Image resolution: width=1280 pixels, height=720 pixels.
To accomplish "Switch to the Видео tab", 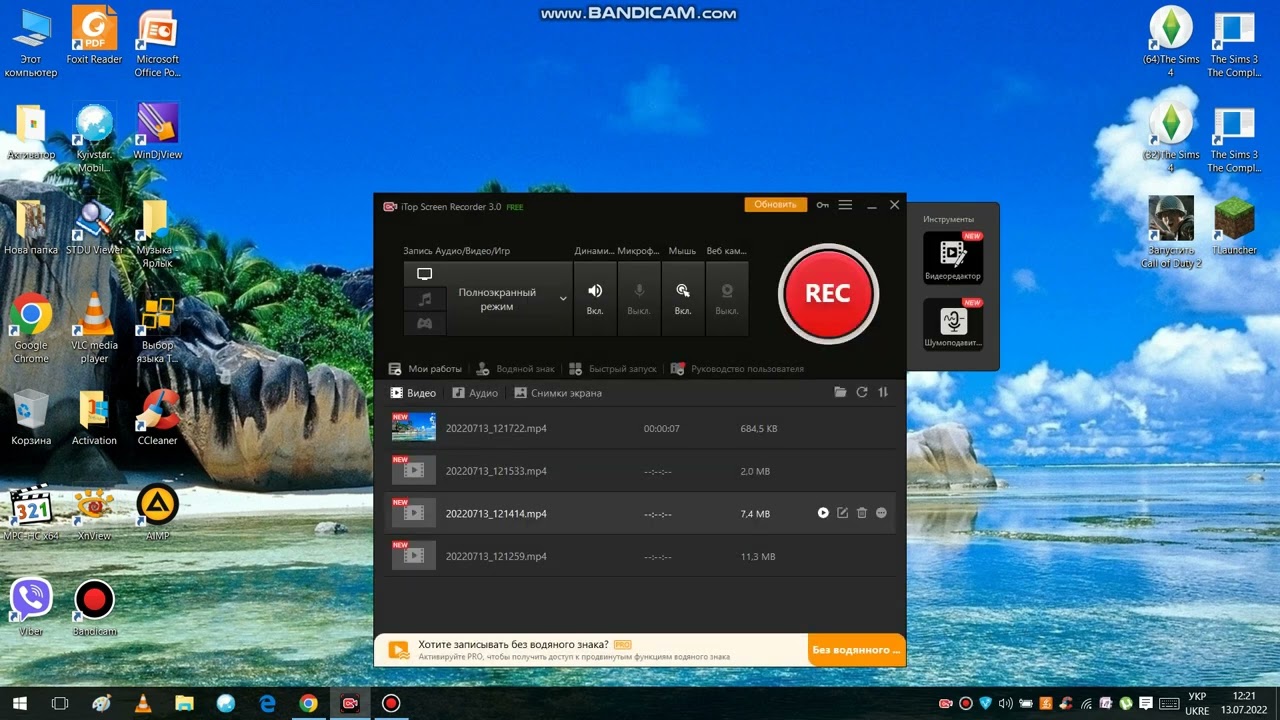I will coord(413,393).
